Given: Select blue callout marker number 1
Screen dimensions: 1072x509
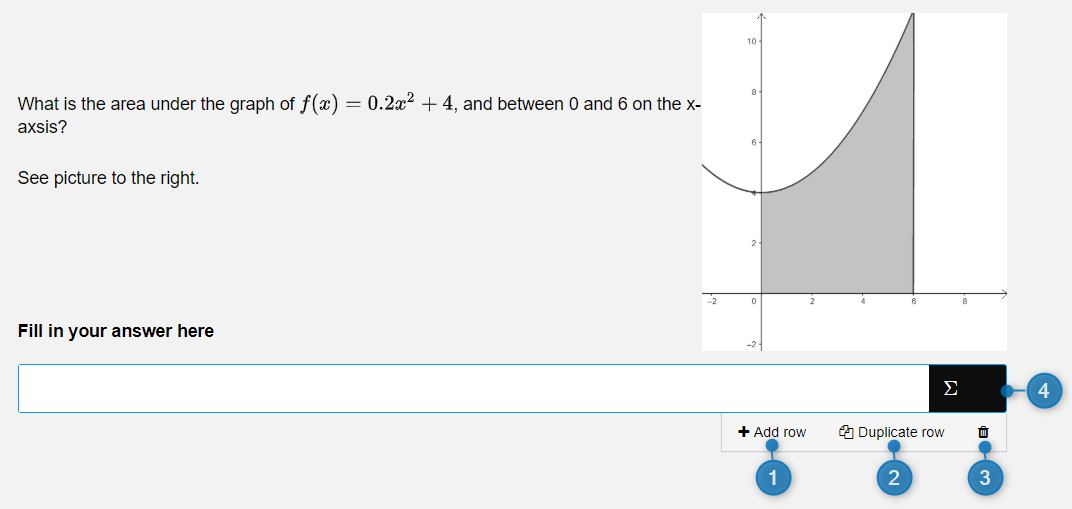Looking at the screenshot, I should pyautogui.click(x=773, y=478).
